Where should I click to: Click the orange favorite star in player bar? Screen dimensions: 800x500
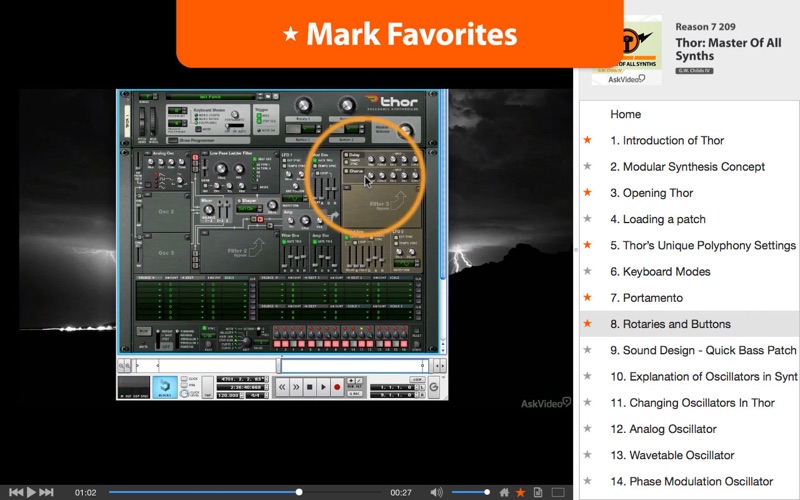coord(520,492)
